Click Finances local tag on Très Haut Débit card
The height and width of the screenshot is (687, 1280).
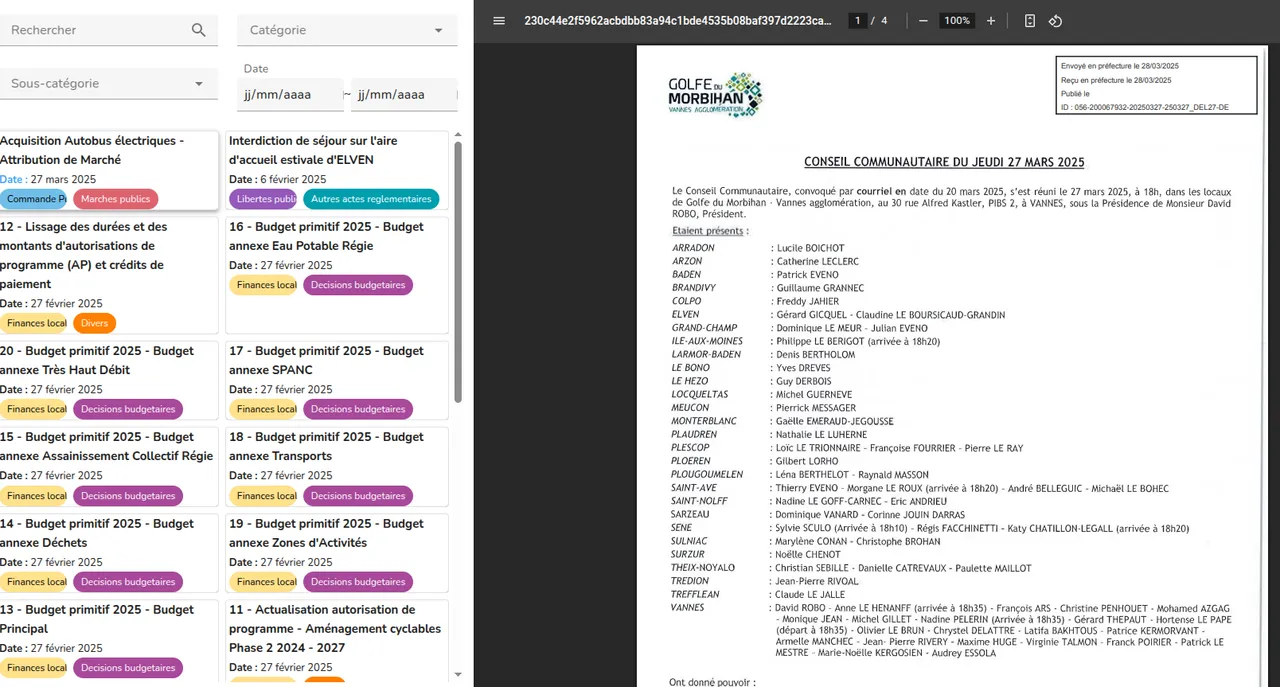coord(33,409)
